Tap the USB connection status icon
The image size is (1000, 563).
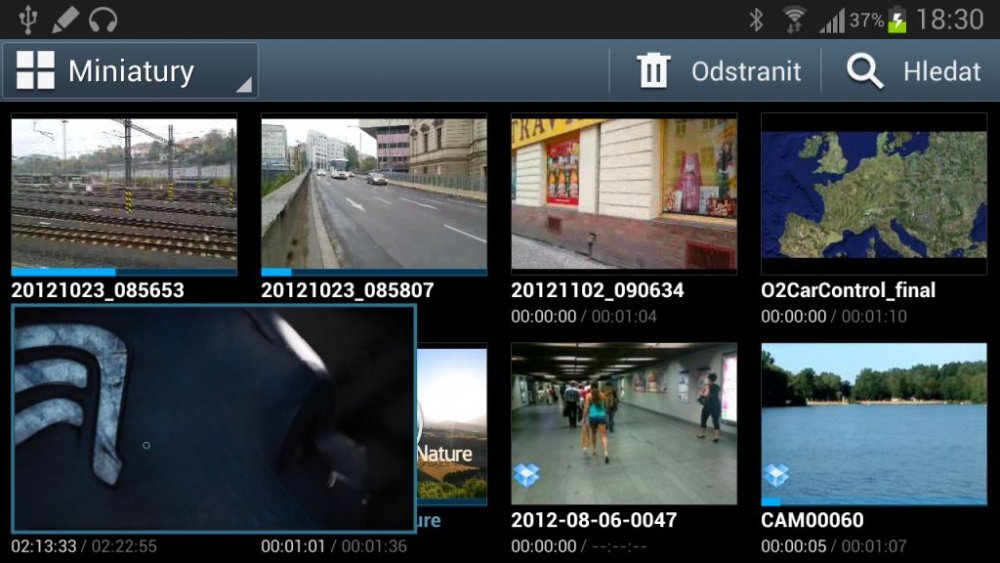pyautogui.click(x=27, y=19)
